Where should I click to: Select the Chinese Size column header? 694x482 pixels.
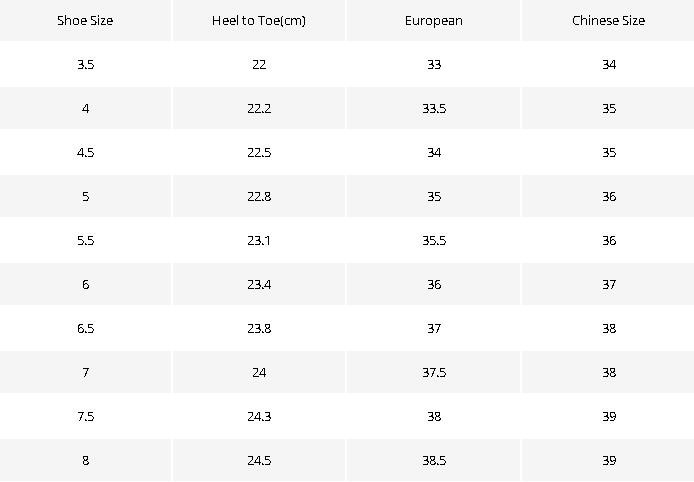coord(608,20)
